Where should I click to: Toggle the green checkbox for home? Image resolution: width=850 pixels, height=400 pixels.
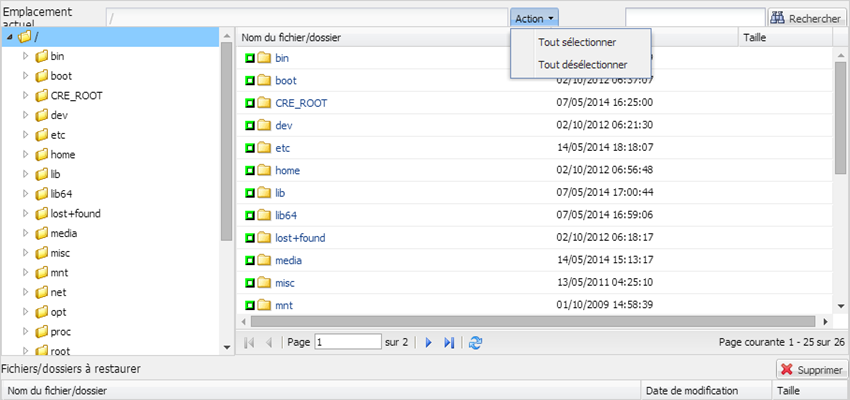250,170
